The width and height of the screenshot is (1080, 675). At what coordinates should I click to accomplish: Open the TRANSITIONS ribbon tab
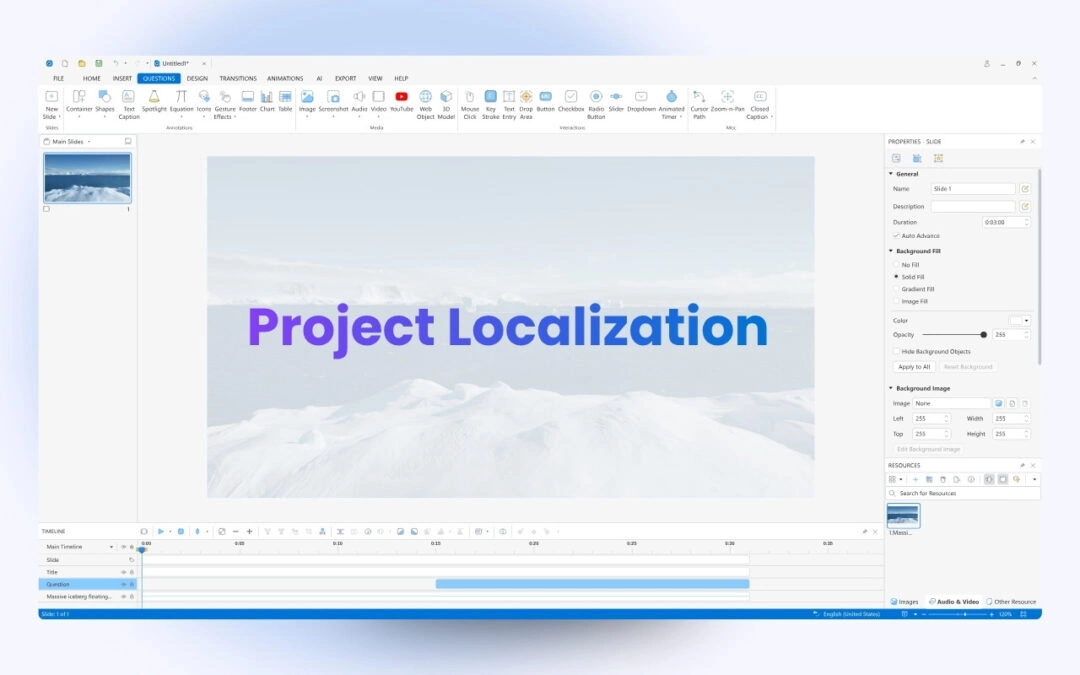[238, 79]
